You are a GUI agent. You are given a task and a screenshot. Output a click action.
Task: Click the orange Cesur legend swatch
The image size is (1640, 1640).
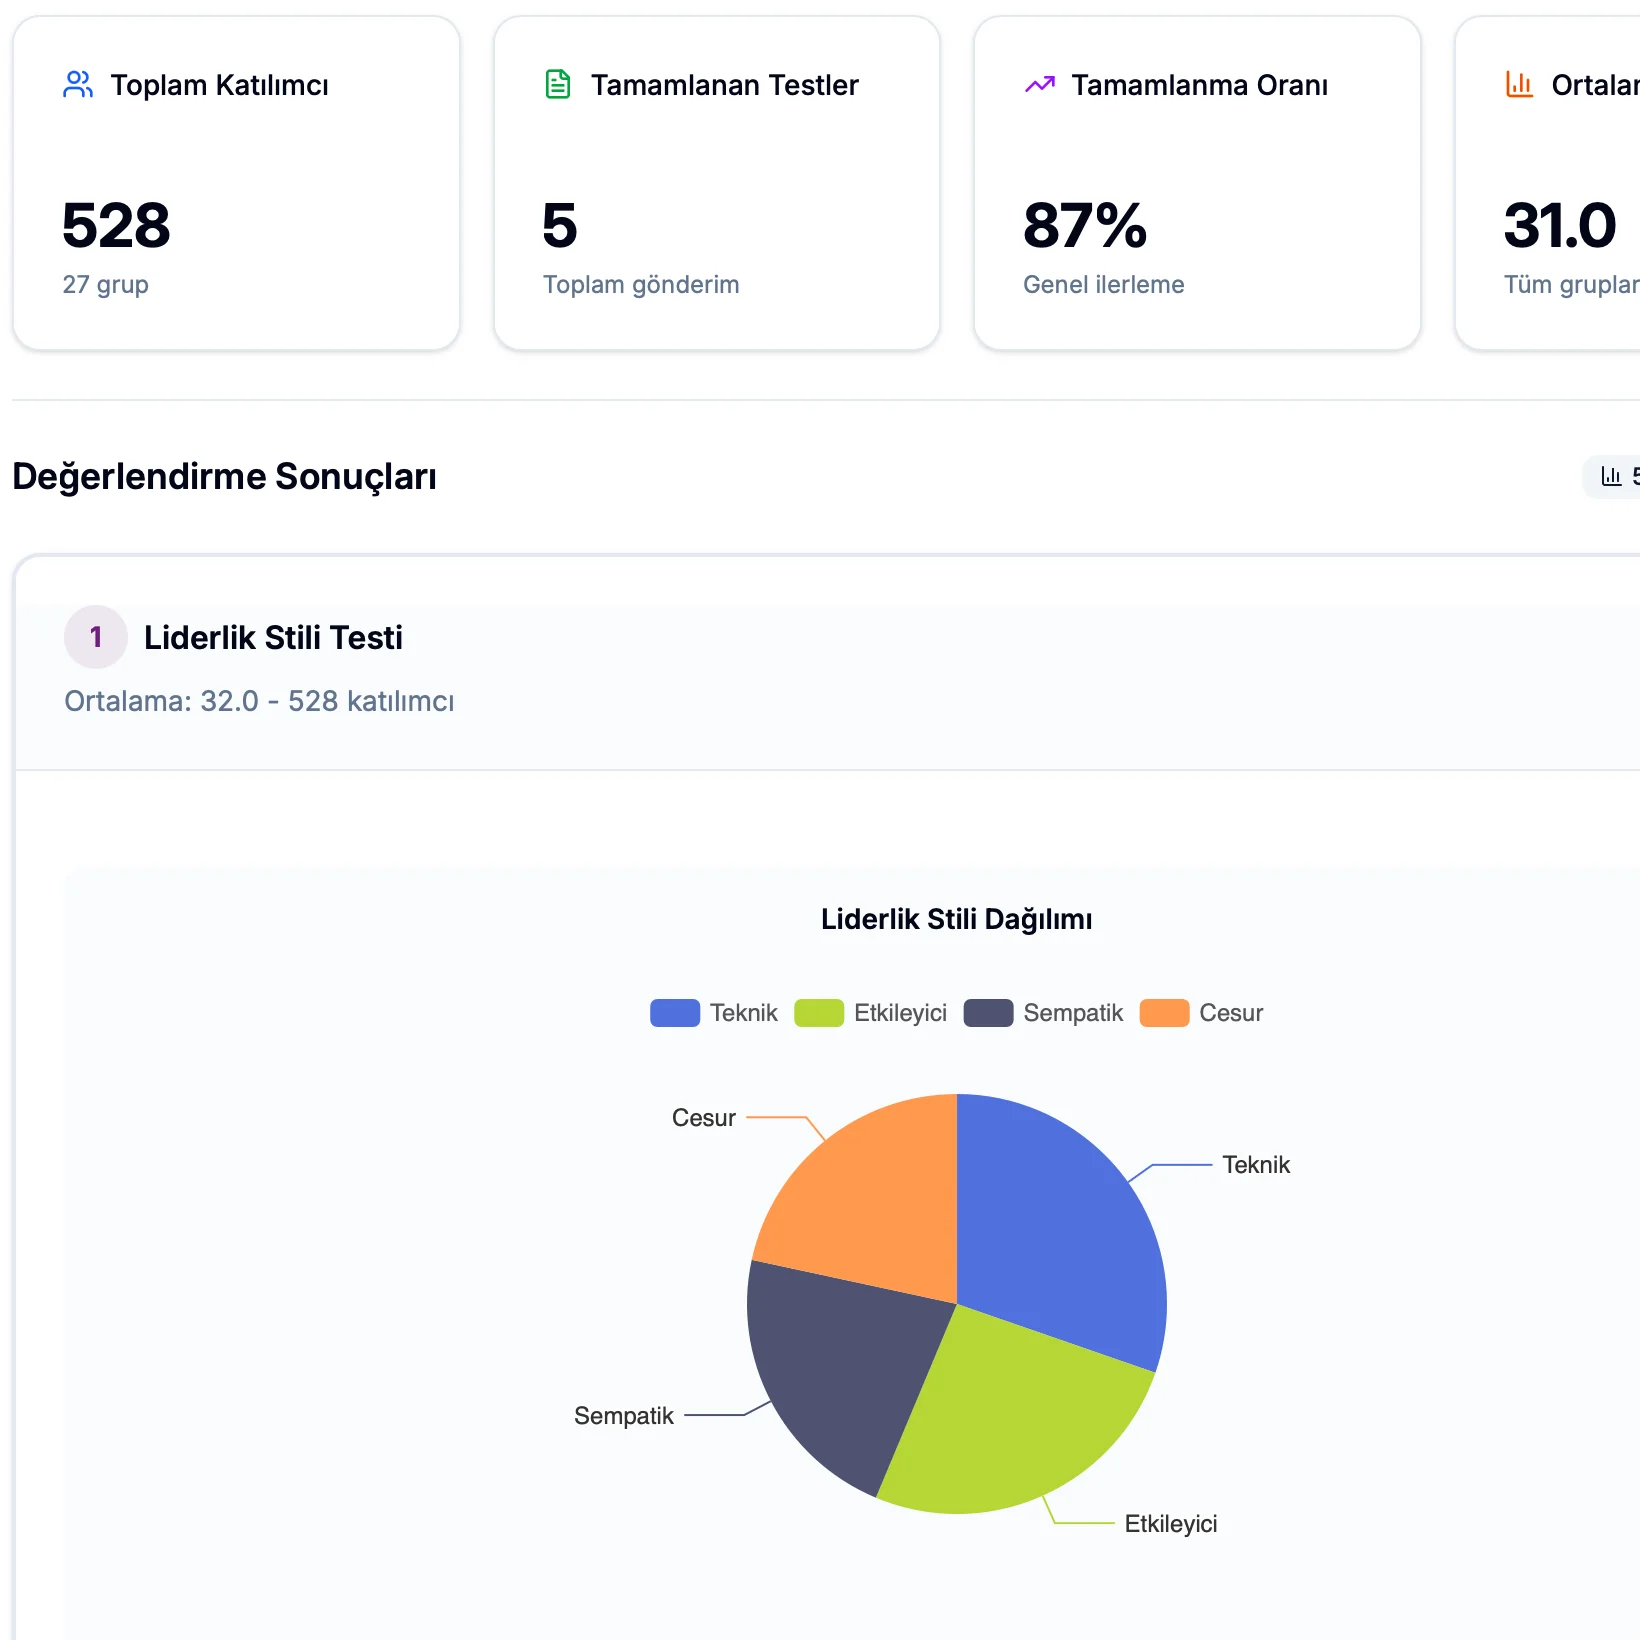pos(1164,1013)
